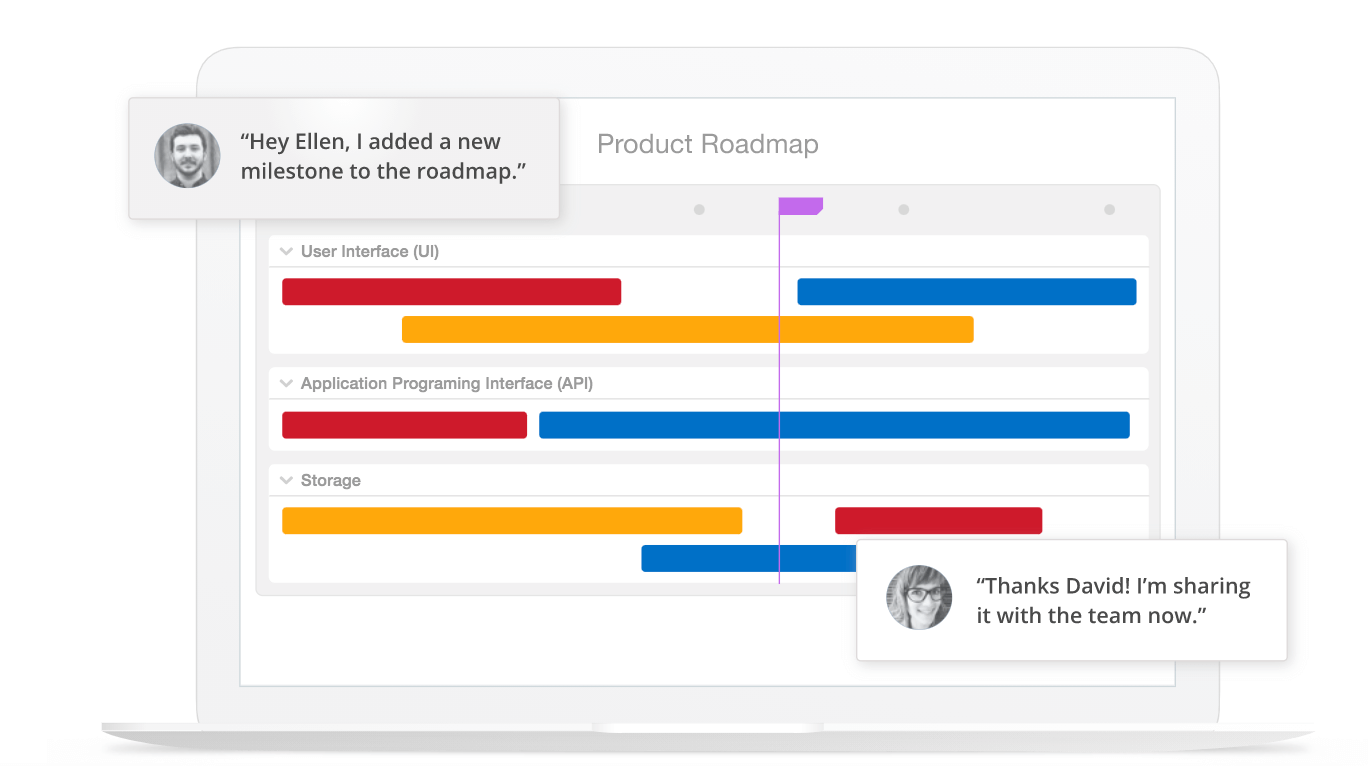Image resolution: width=1372 pixels, height=766 pixels.
Task: Click Ellen's avatar next to her message
Action: [918, 597]
